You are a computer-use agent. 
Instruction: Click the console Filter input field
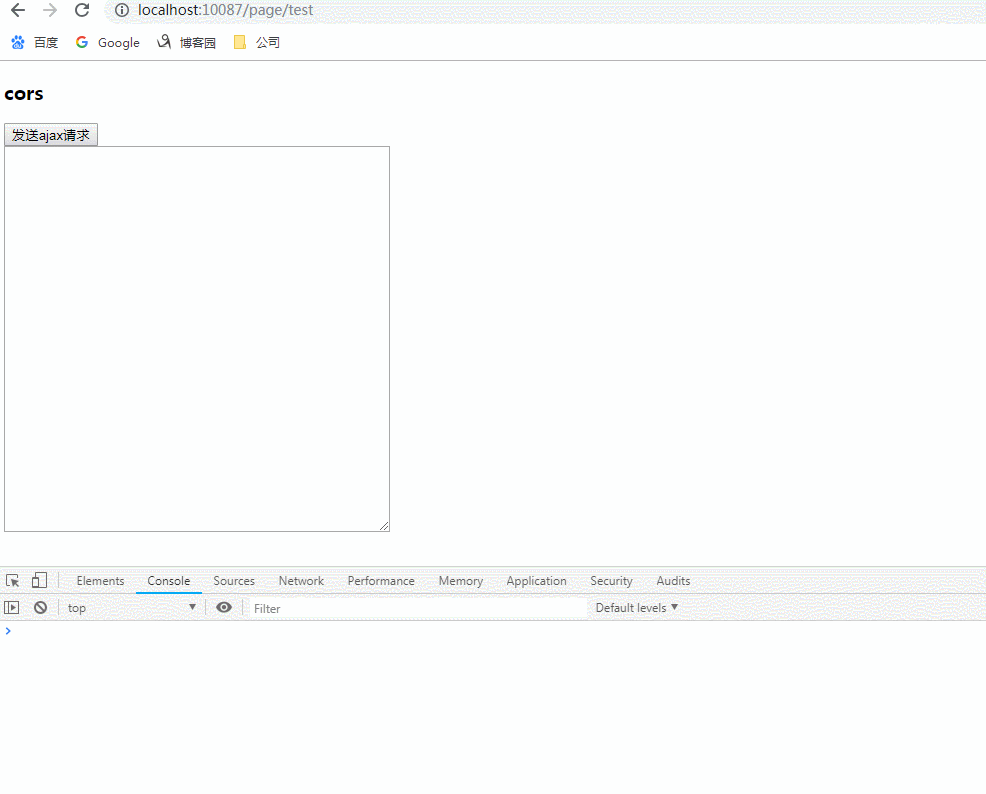click(x=418, y=608)
